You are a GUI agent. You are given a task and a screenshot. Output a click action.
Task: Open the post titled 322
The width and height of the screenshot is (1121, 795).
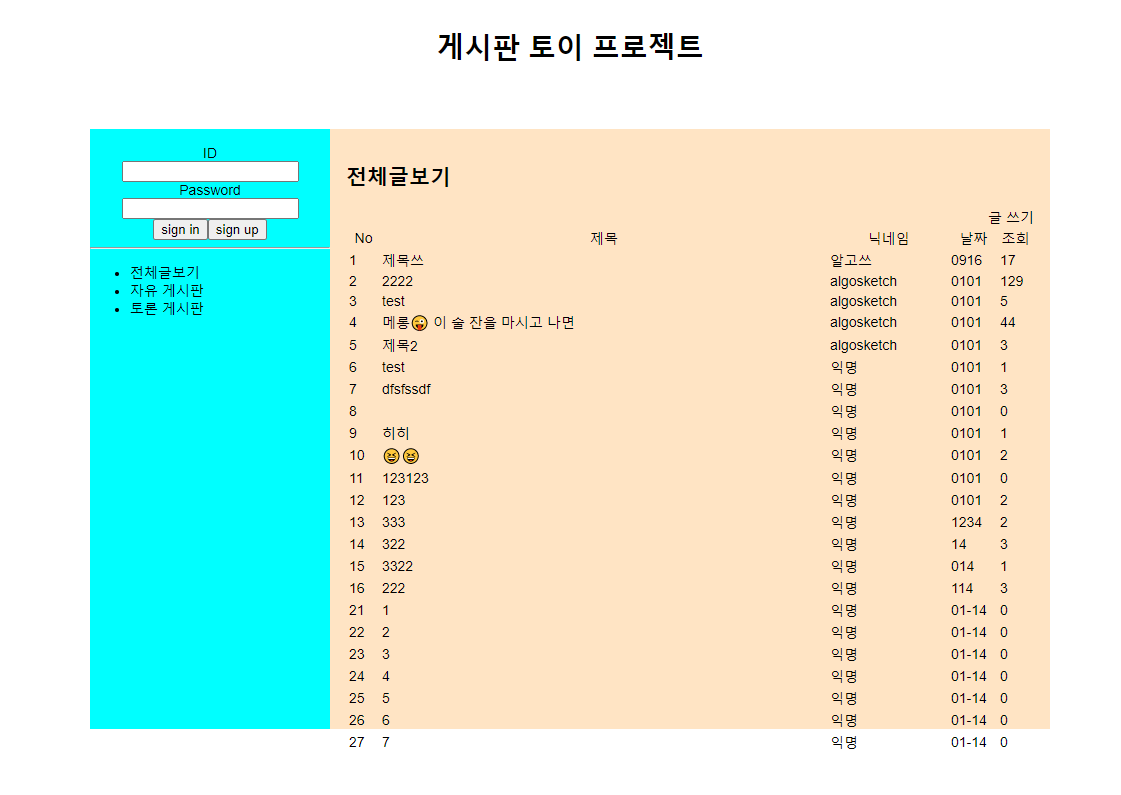[394, 544]
